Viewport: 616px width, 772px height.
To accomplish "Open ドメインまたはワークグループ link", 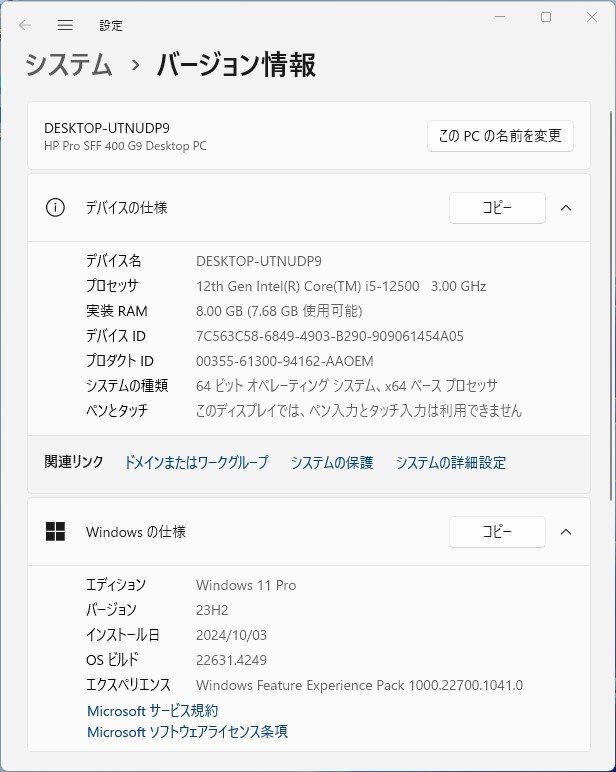I will point(196,462).
